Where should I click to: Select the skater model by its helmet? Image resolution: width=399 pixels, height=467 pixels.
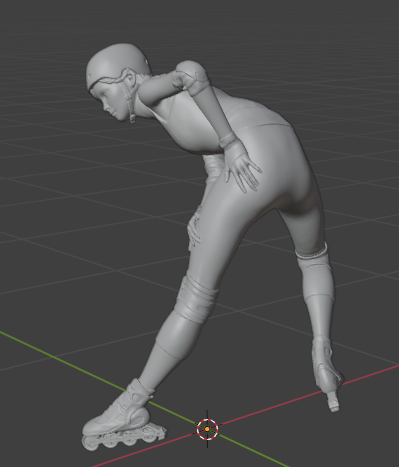(x=117, y=65)
